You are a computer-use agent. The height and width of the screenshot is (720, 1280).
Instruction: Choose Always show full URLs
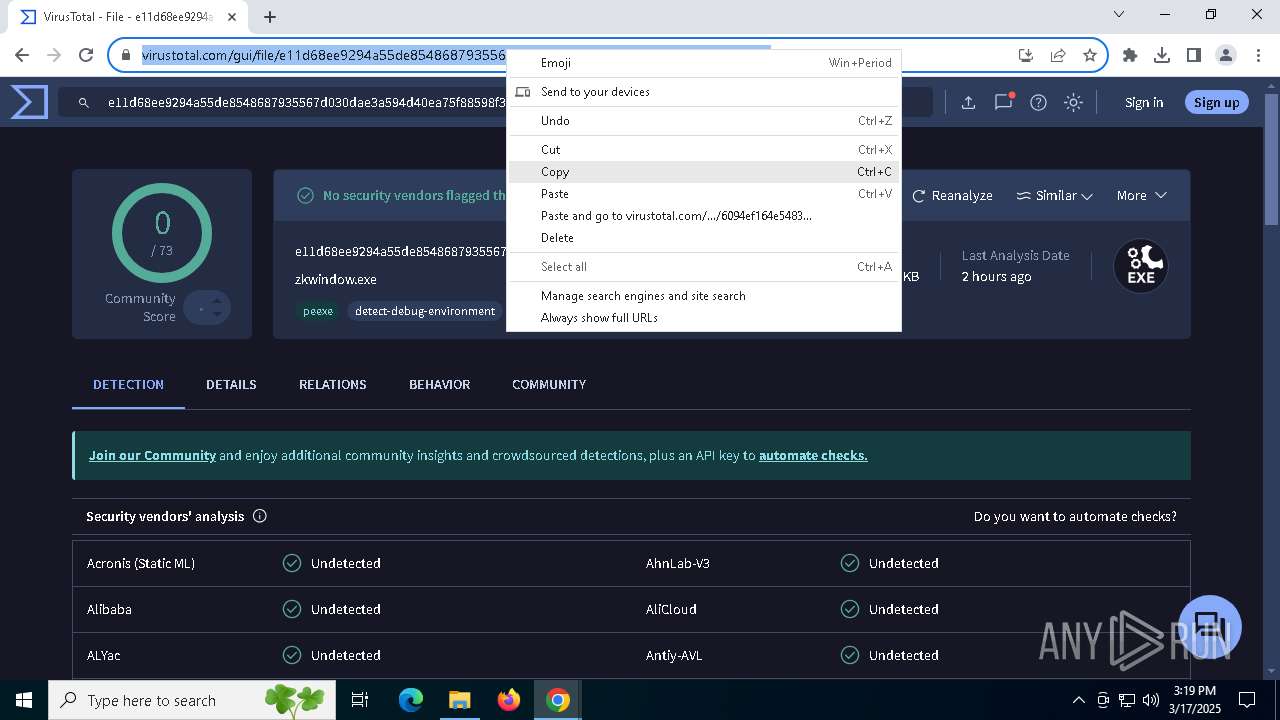(x=704, y=318)
